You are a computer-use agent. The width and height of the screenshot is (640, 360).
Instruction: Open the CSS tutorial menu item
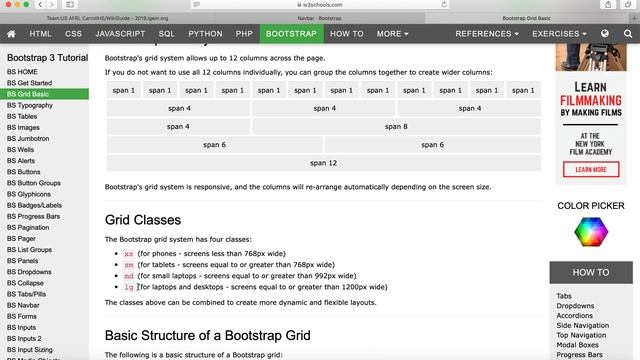click(73, 34)
